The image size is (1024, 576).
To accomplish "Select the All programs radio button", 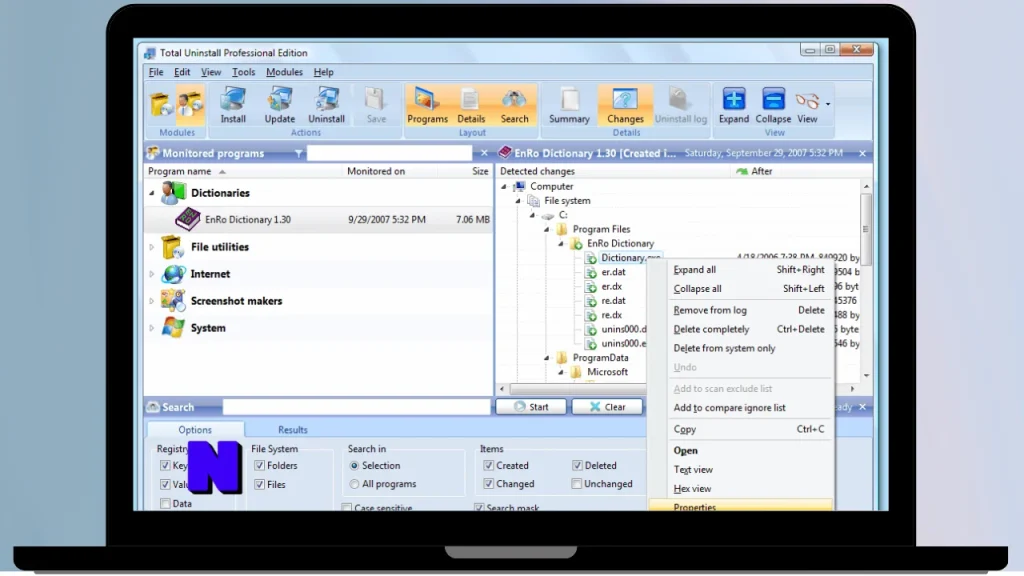I will (354, 484).
